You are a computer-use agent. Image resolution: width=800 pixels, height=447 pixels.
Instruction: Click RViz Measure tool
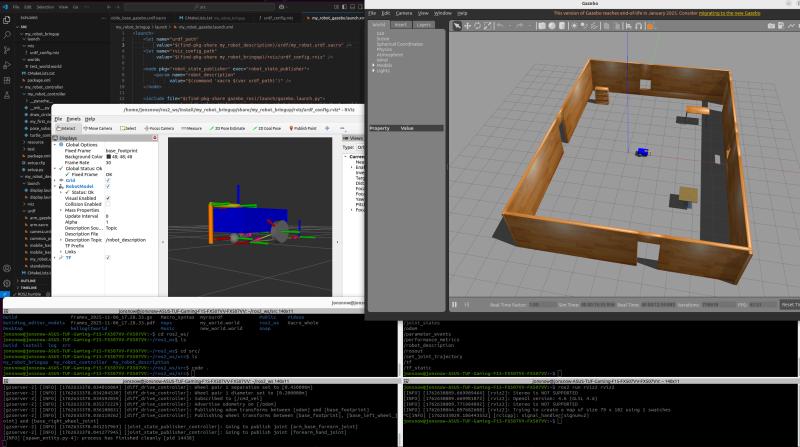coord(192,128)
